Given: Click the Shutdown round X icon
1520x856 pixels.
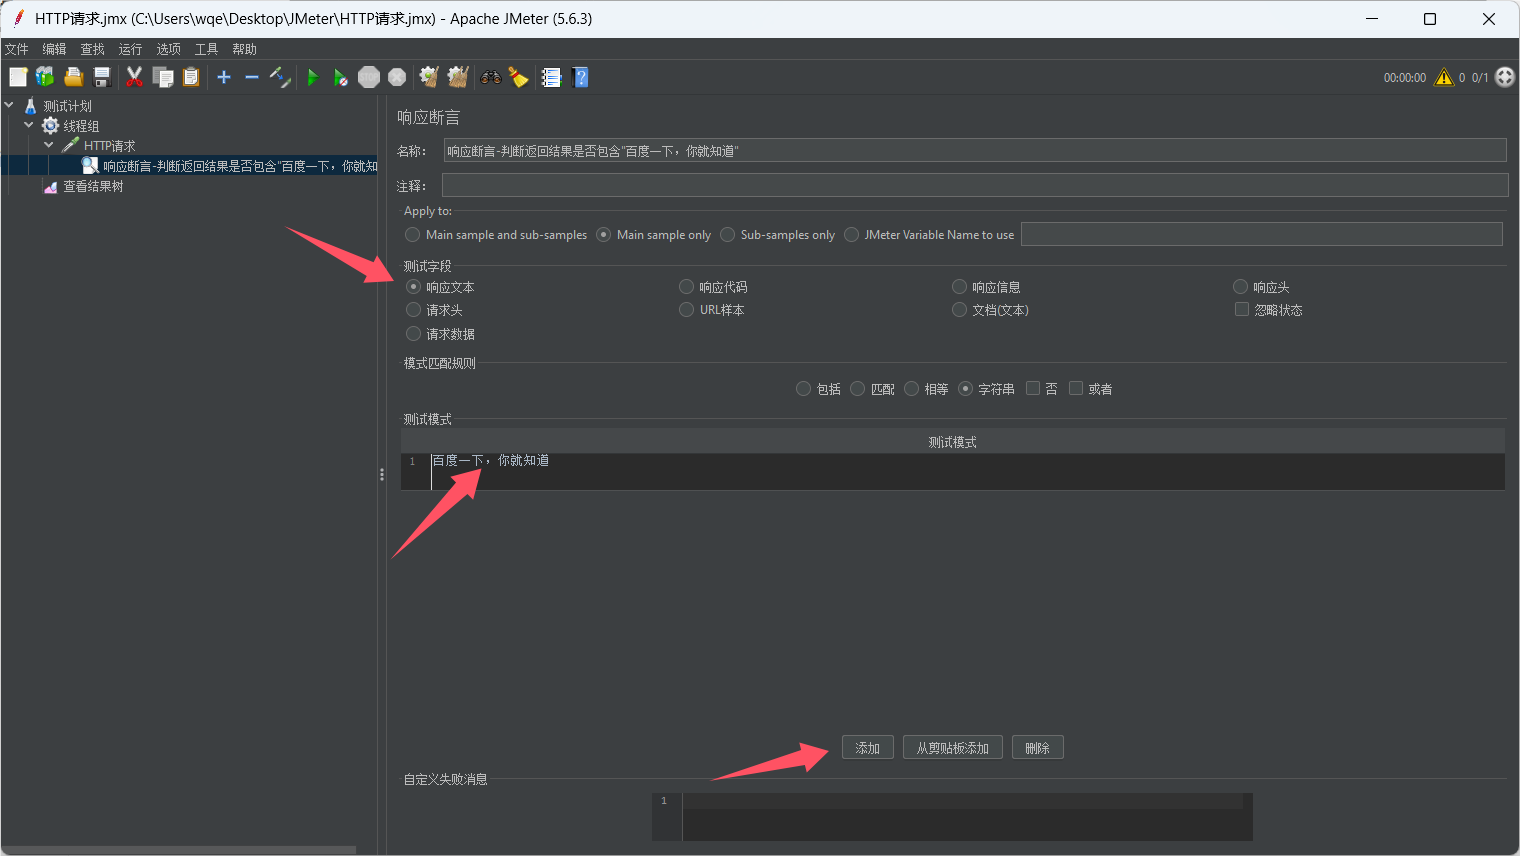Looking at the screenshot, I should pos(397,77).
